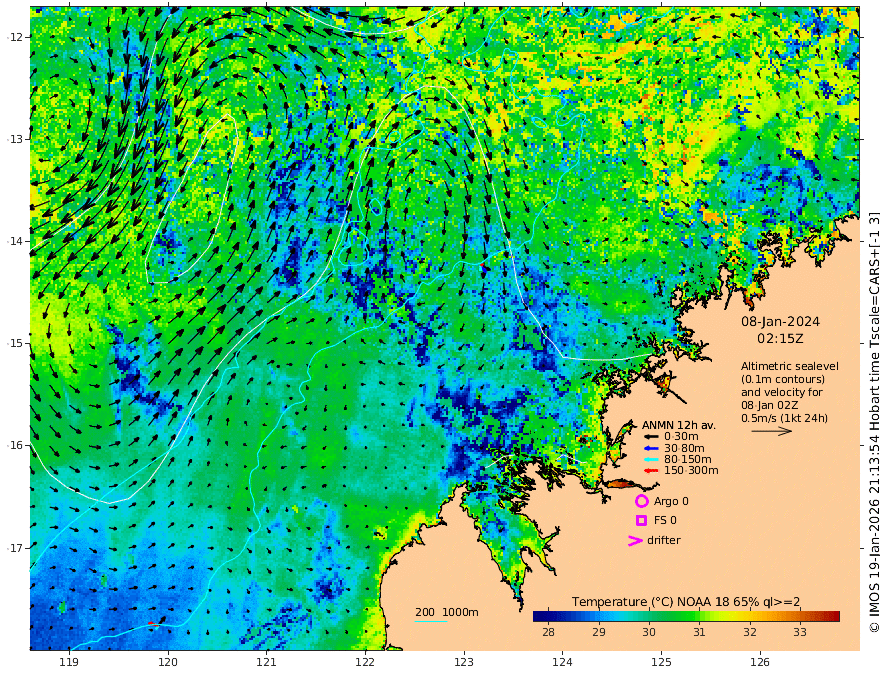Click the temperature color bar
The height and width of the screenshot is (680, 880).
click(686, 616)
